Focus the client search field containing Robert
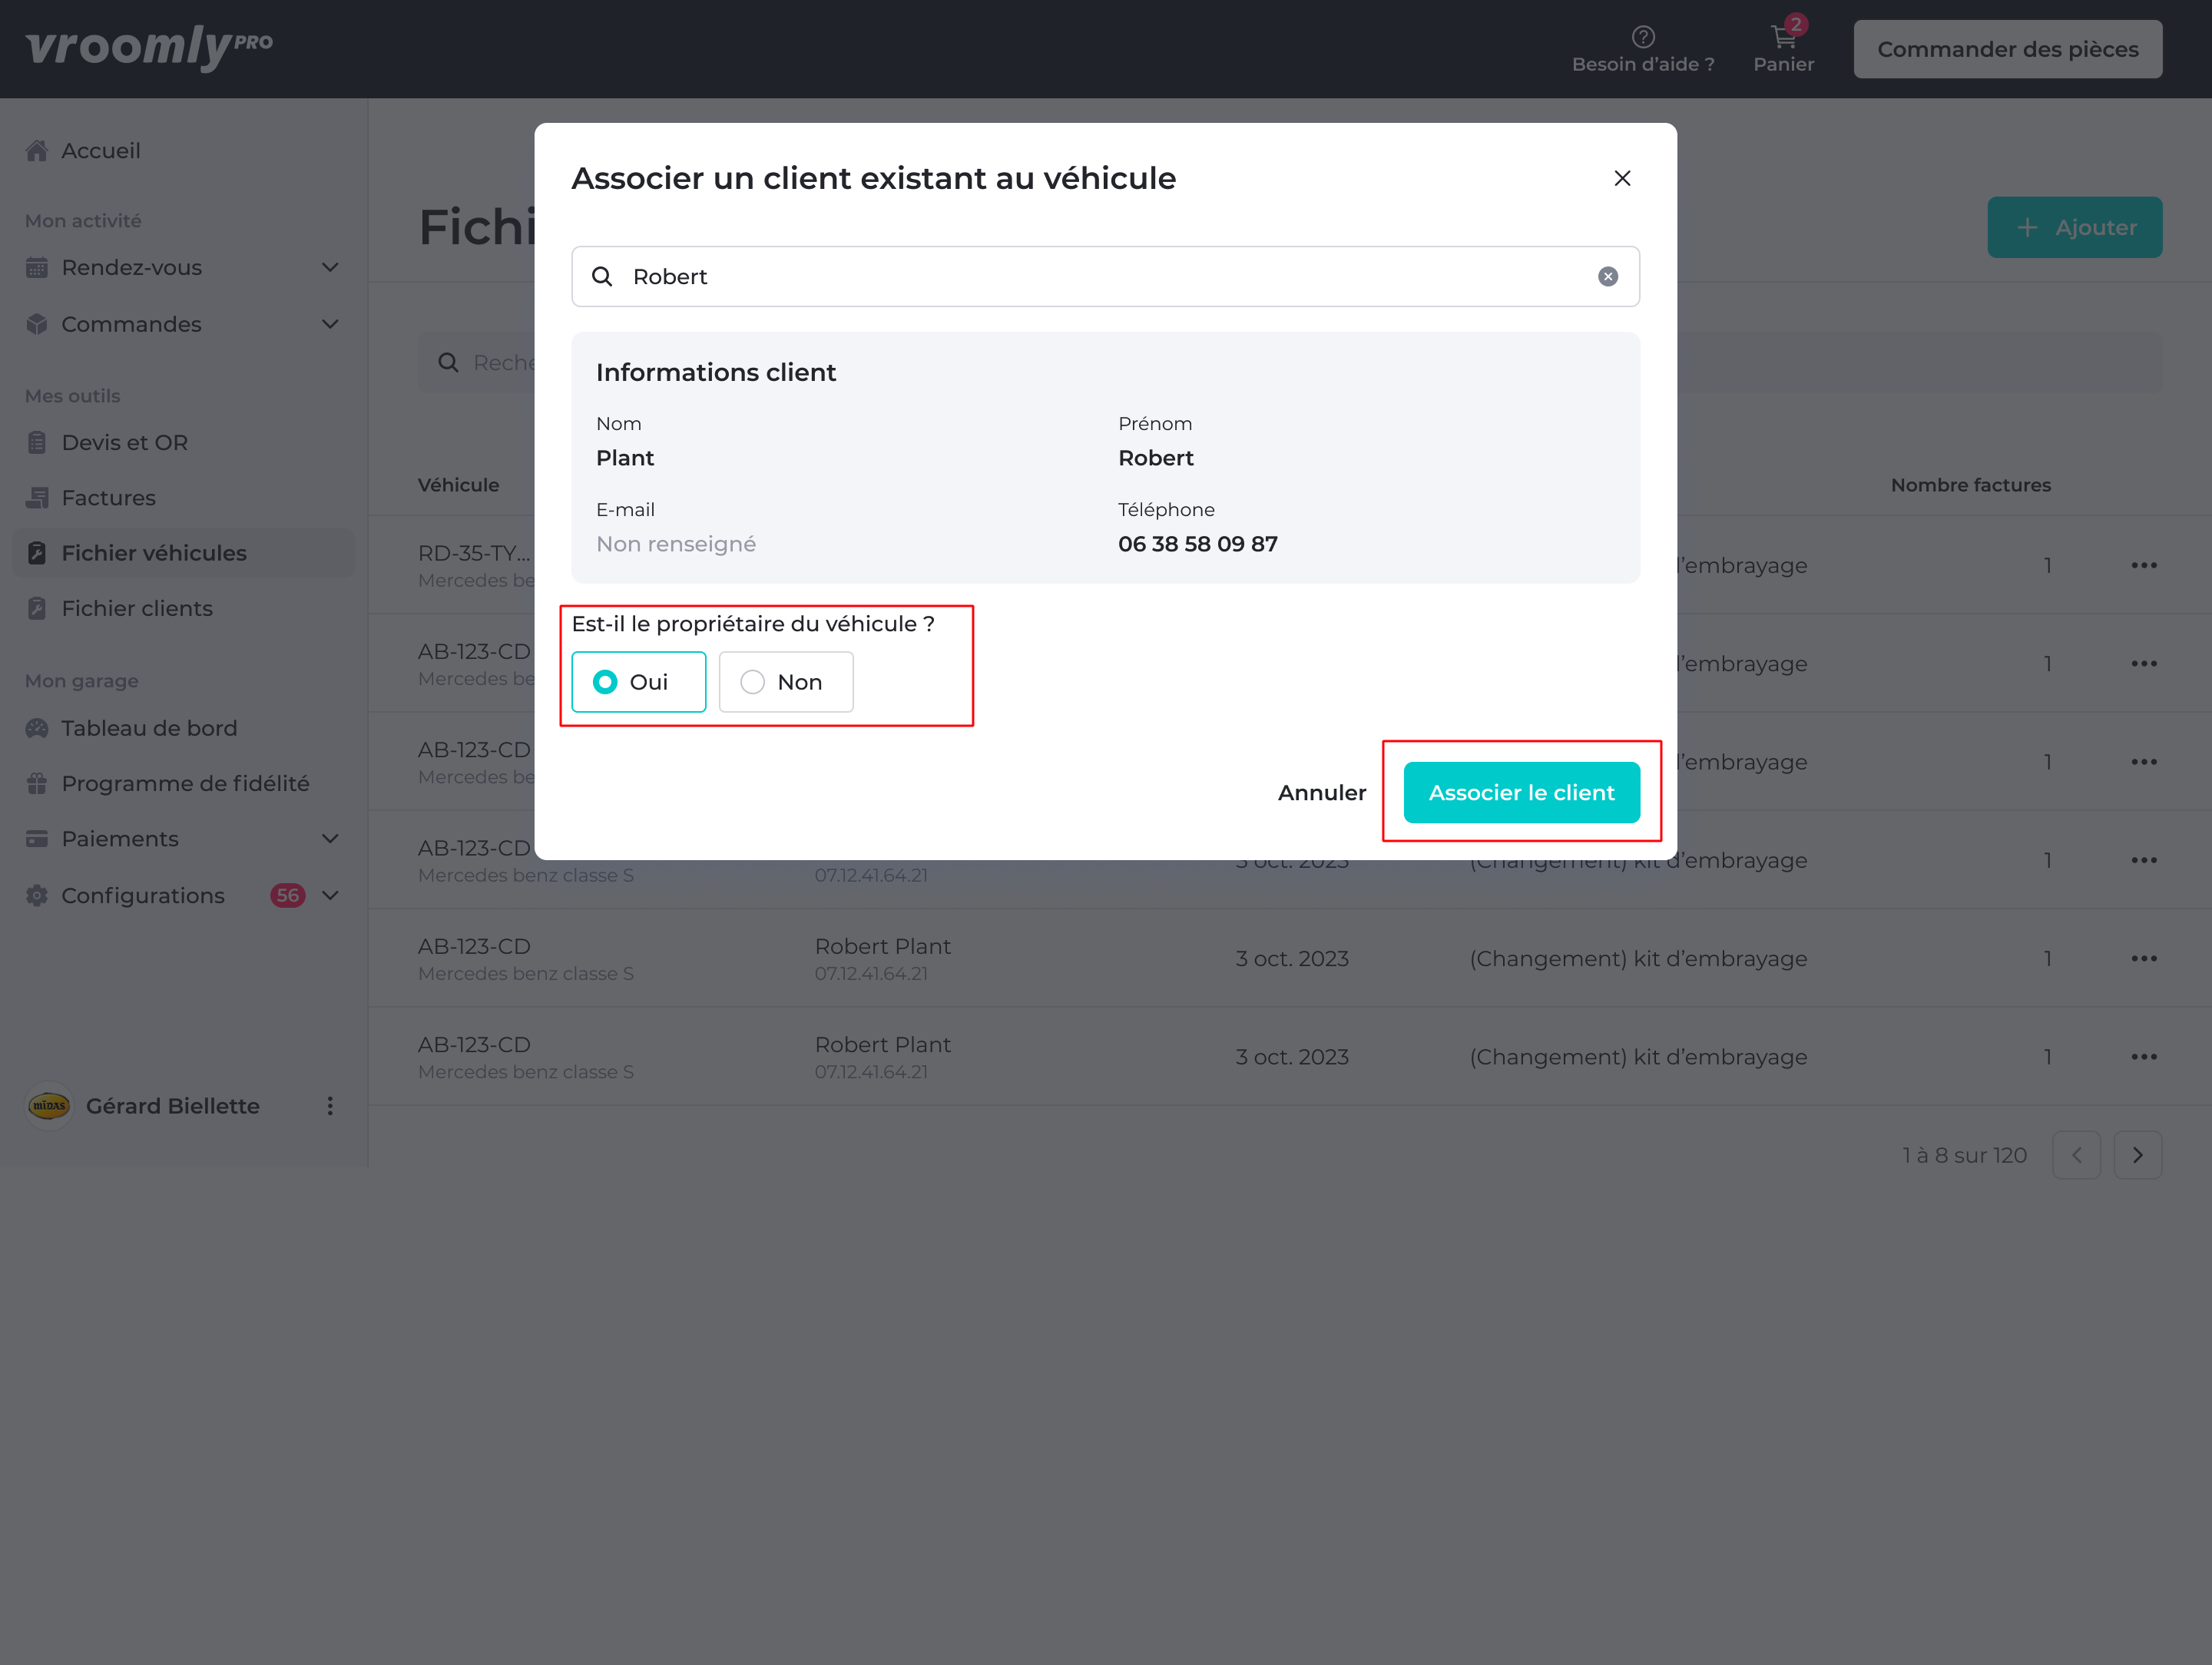 1100,277
